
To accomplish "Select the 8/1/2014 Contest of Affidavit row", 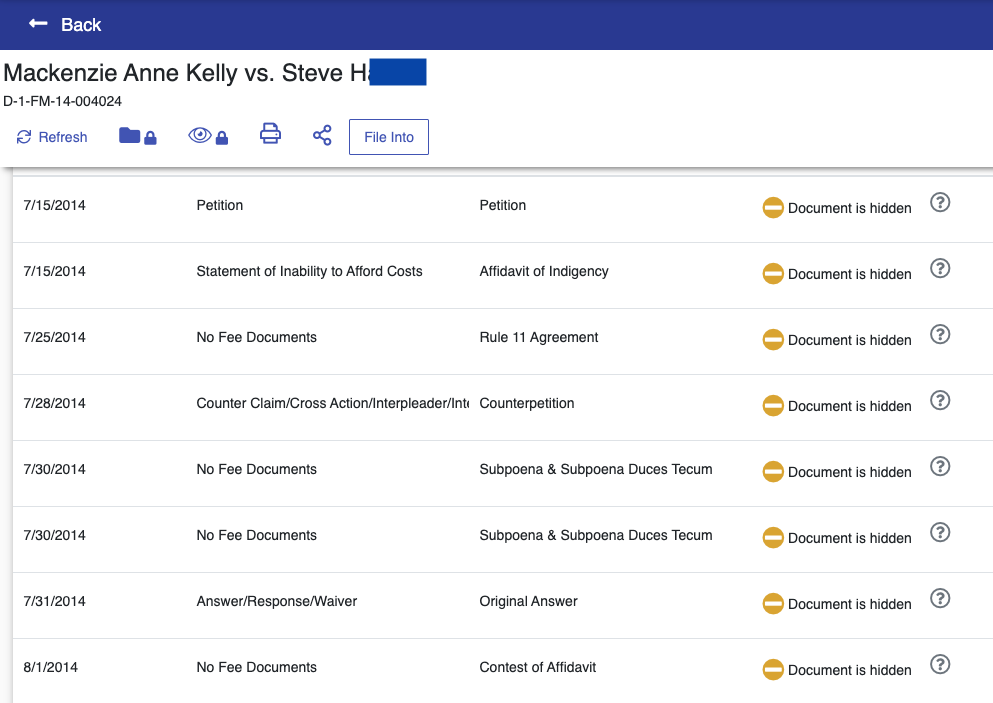I will coord(537,668).
